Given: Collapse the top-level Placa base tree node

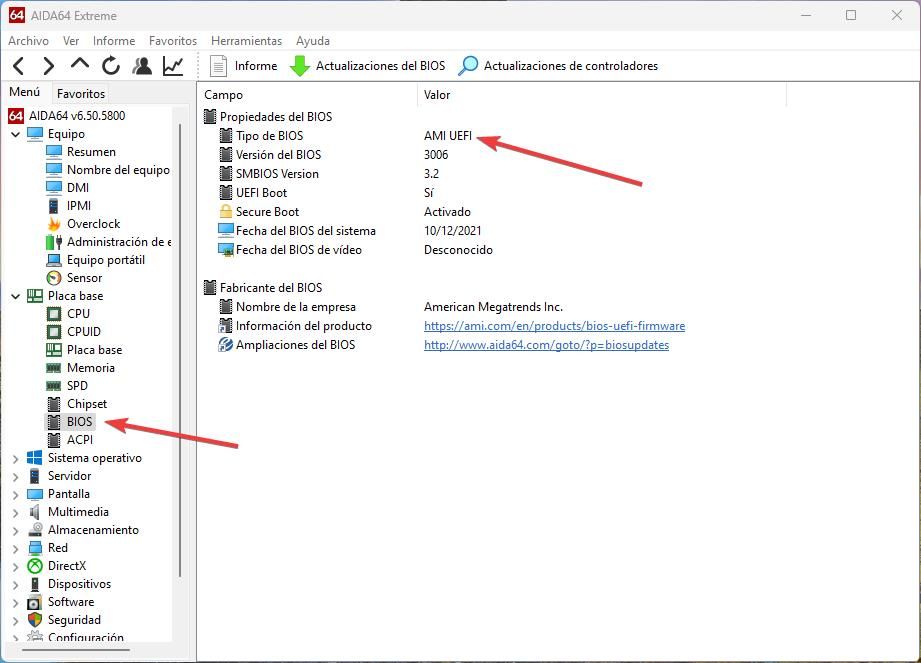Looking at the screenshot, I should tap(16, 296).
